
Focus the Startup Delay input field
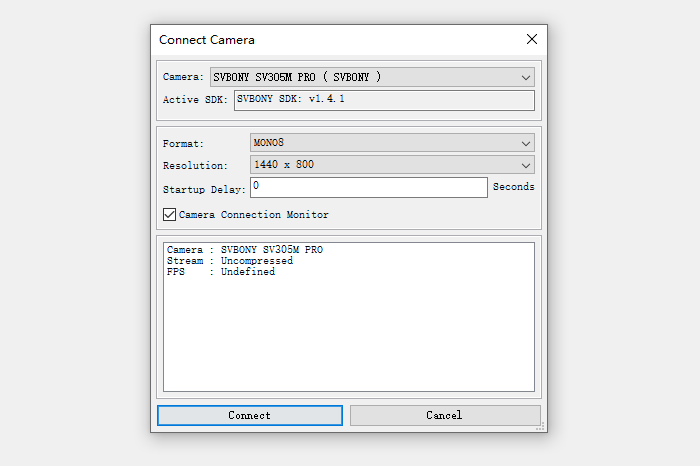pos(368,187)
